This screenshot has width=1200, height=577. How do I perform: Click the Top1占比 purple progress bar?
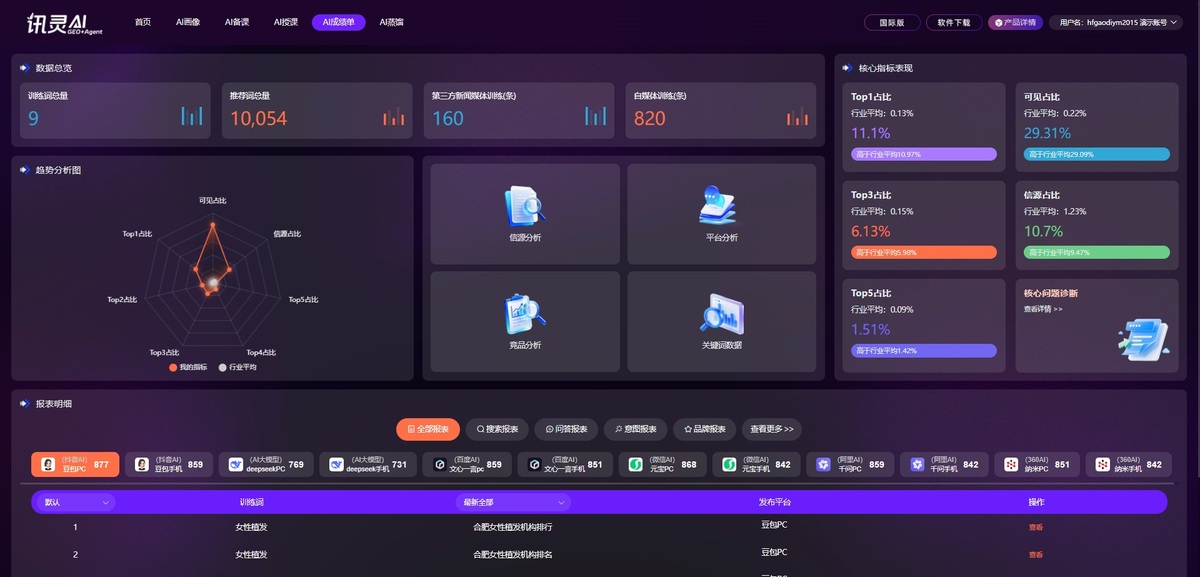pyautogui.click(x=923, y=154)
